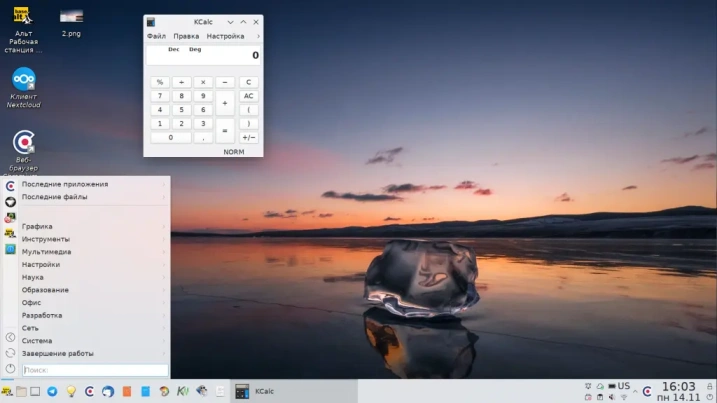Select the KCalc taskbar window entry
The width and height of the screenshot is (717, 403).
293,391
